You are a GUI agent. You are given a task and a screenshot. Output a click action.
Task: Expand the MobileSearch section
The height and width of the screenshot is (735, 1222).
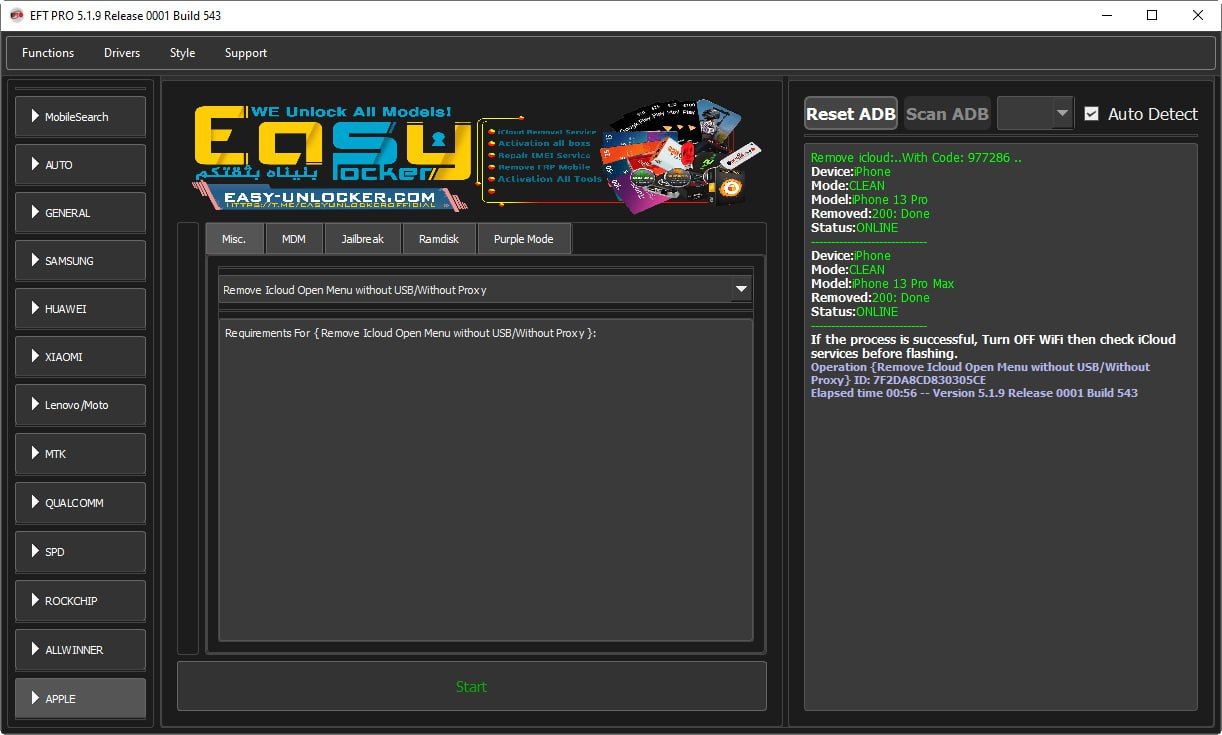coord(80,117)
